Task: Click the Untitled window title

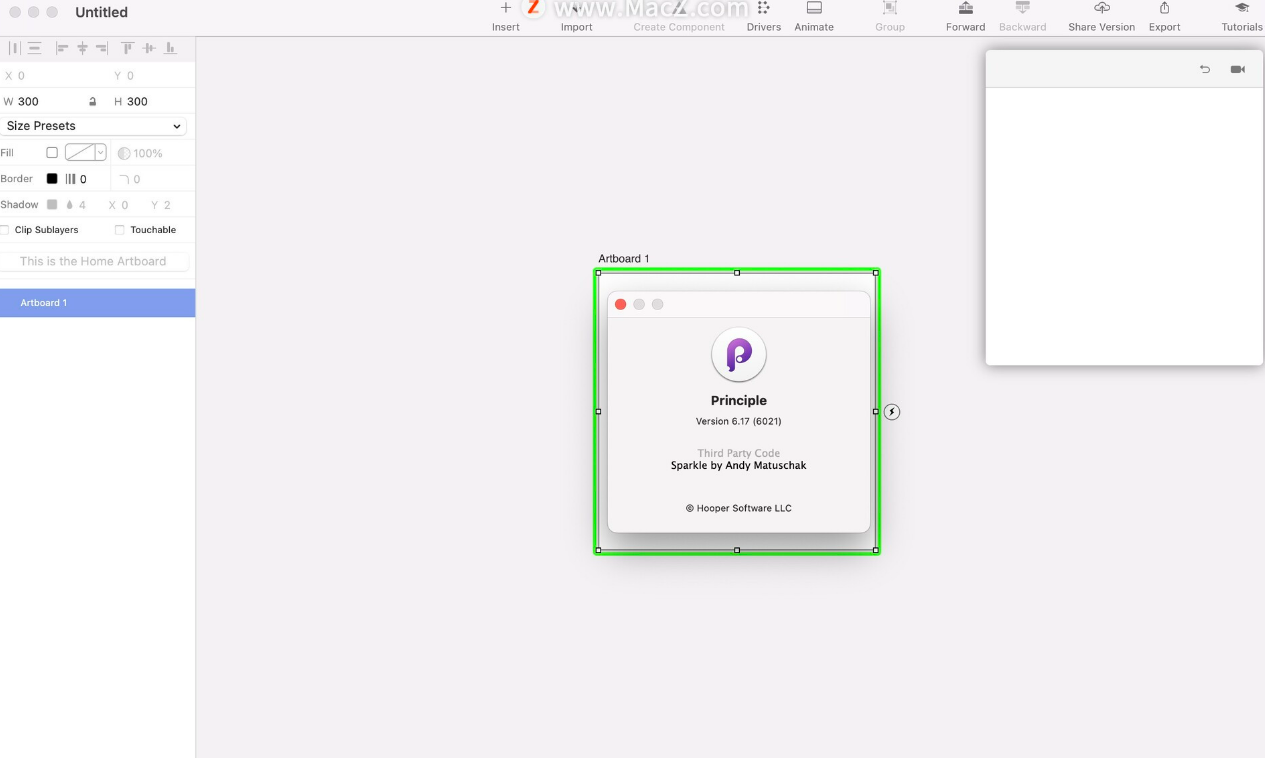Action: tap(102, 12)
